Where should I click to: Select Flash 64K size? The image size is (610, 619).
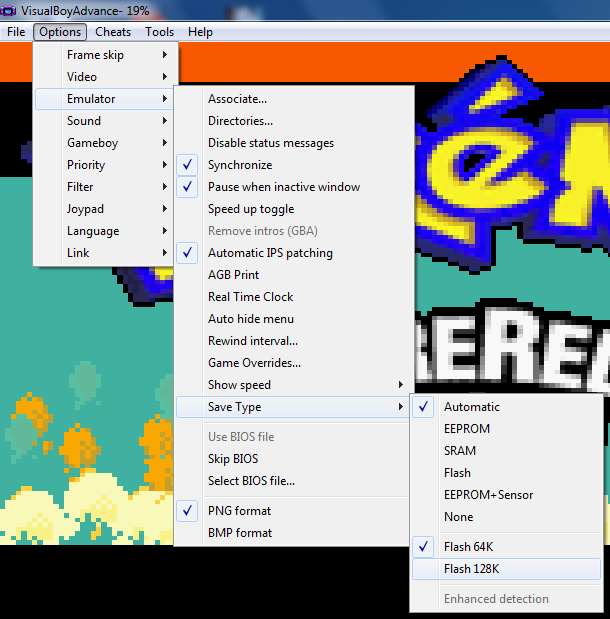[507, 547]
